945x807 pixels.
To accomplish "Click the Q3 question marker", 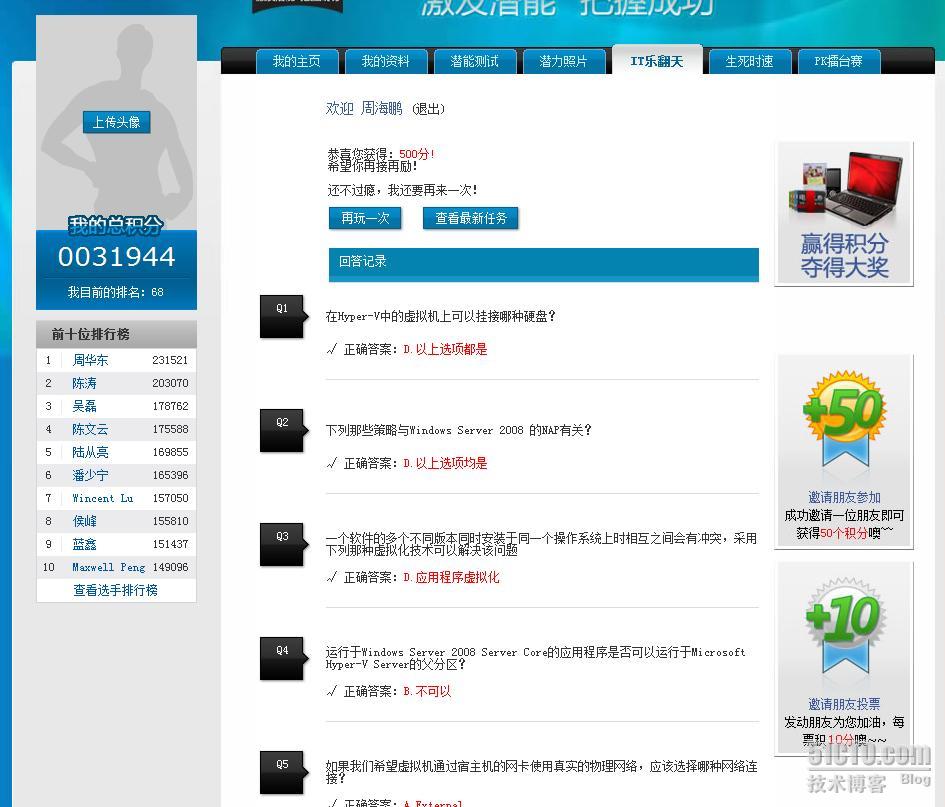I will coord(283,544).
